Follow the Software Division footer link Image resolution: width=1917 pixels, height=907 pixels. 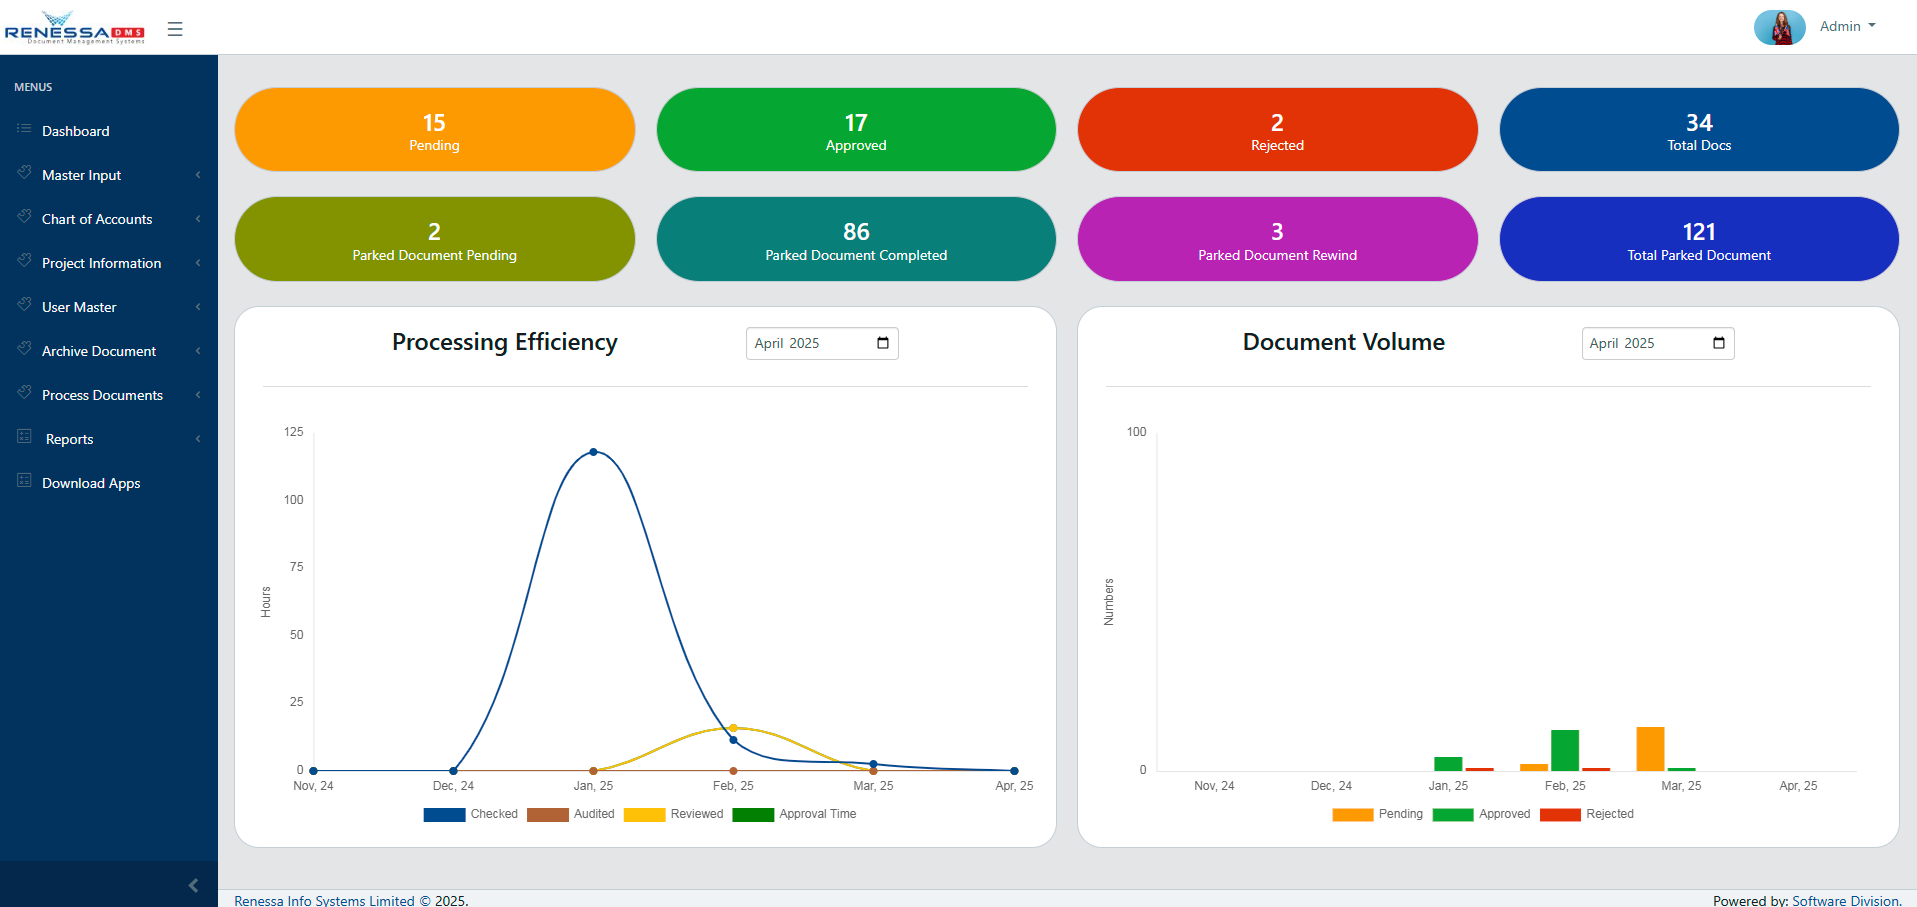(x=1845, y=900)
